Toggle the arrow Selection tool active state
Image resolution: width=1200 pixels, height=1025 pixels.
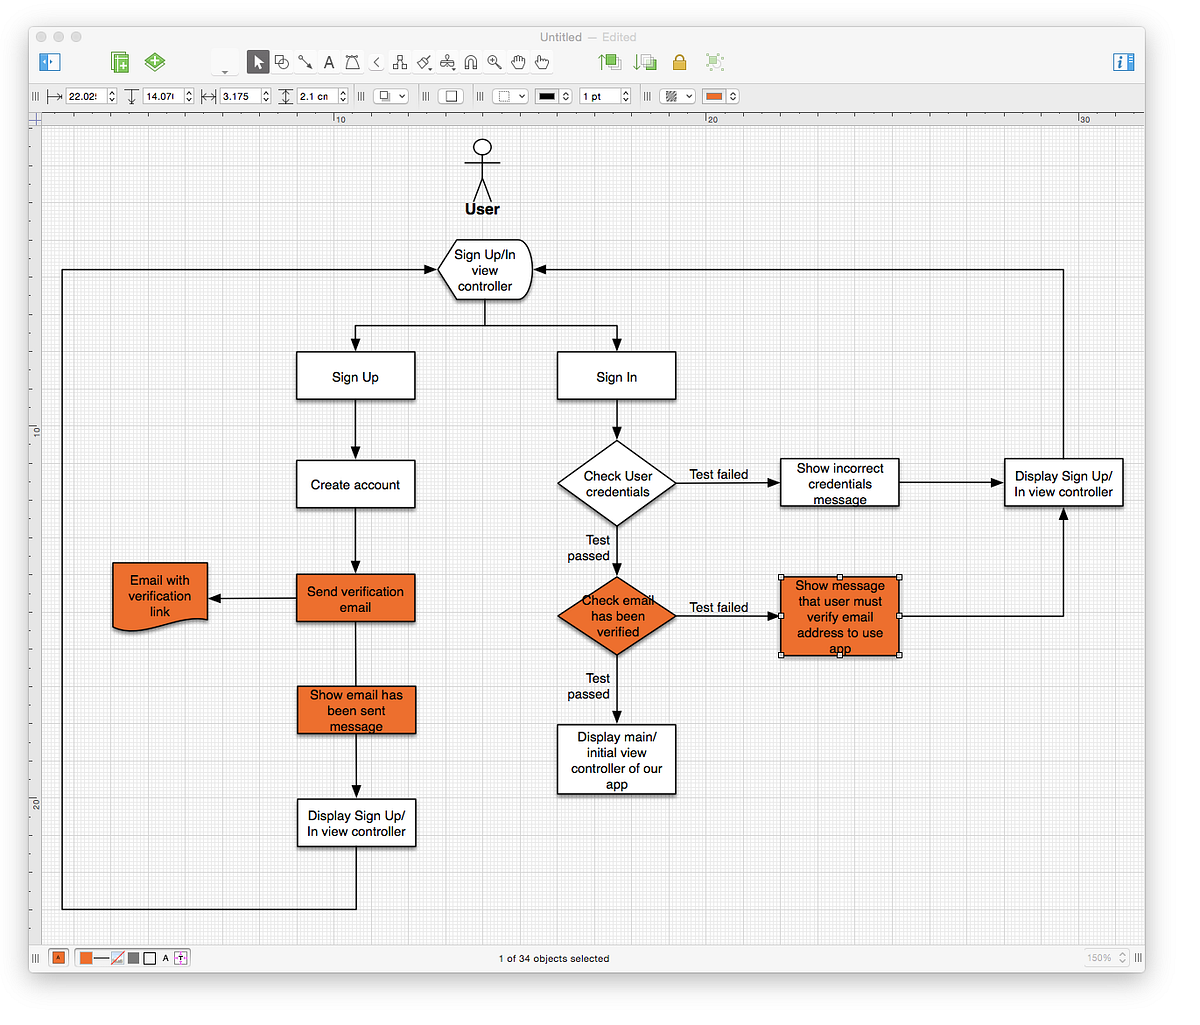pyautogui.click(x=257, y=62)
